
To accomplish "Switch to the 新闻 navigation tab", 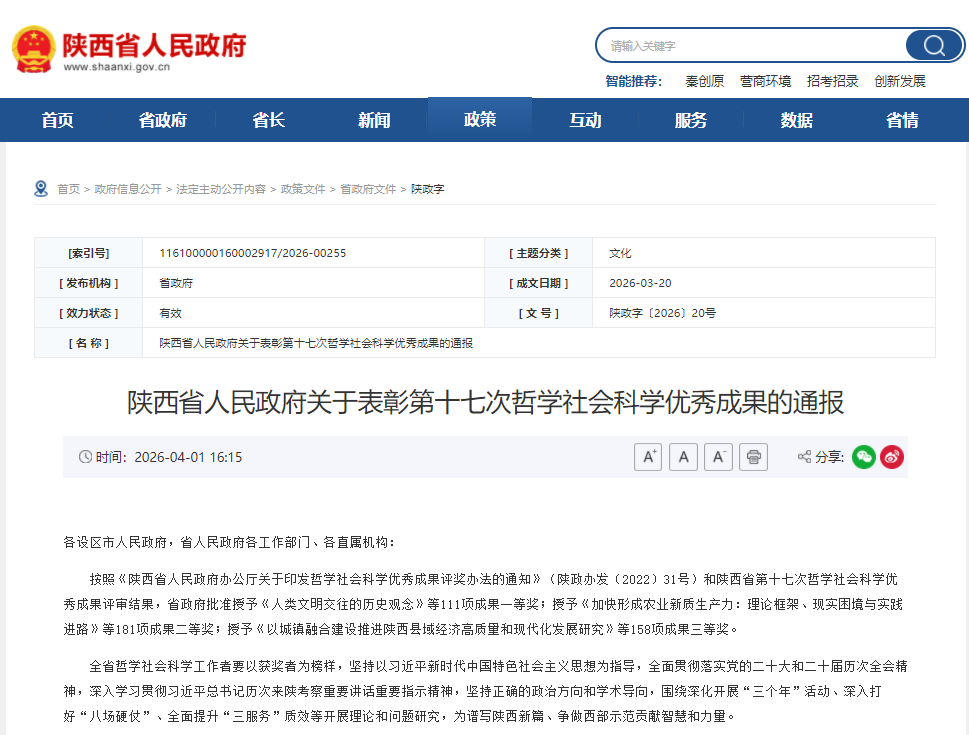I will tap(373, 119).
